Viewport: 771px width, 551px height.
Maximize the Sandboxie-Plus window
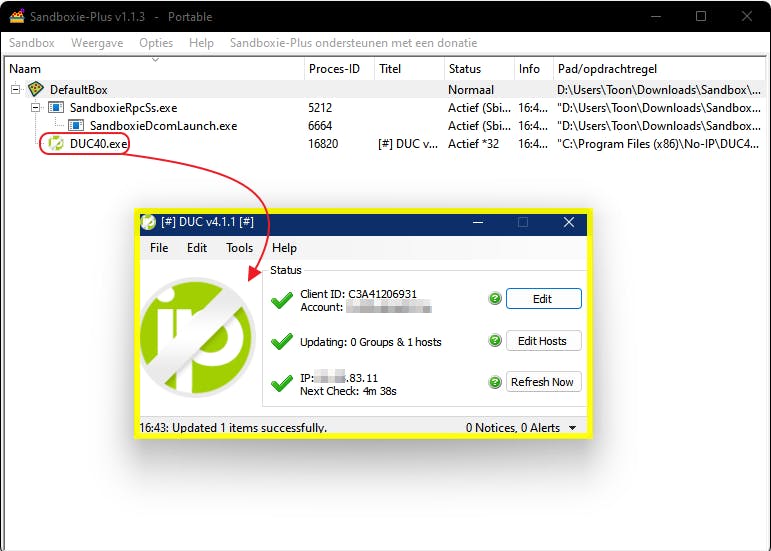[x=701, y=16]
